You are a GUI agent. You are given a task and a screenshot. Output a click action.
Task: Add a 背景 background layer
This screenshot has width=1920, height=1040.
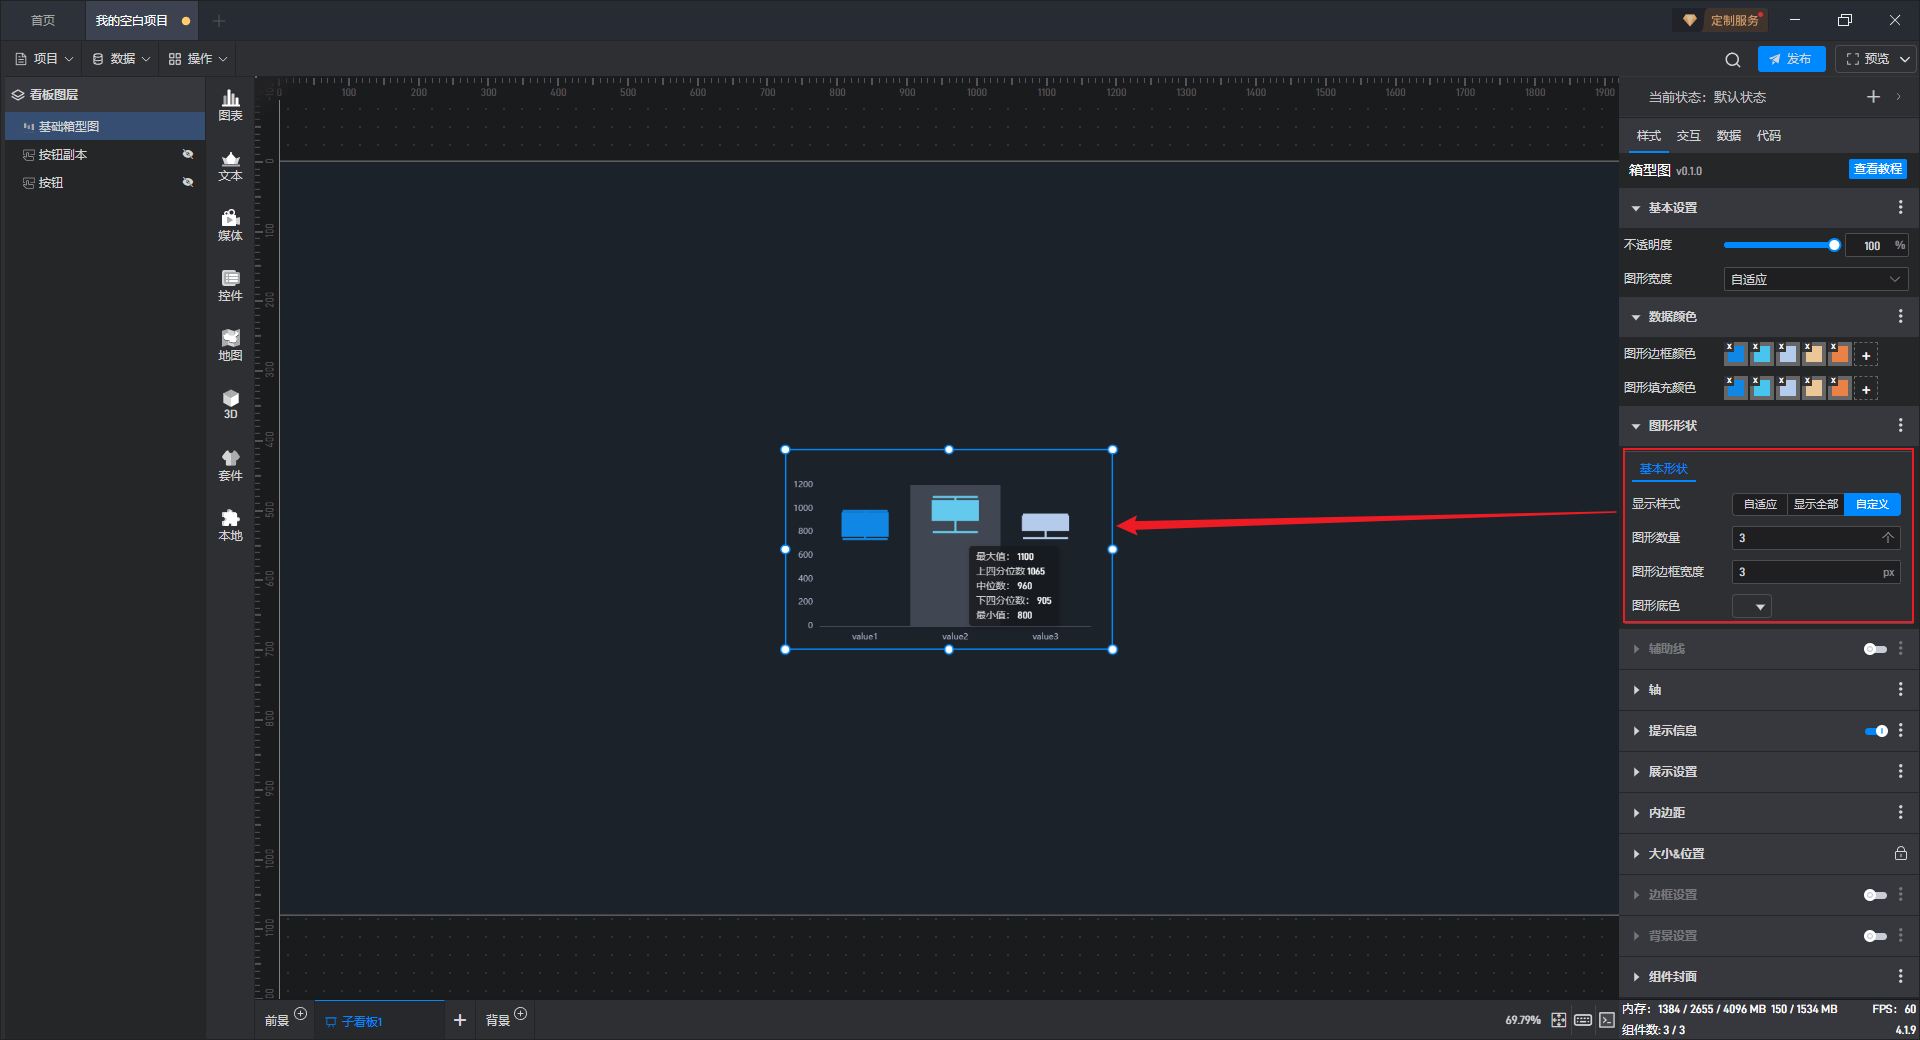(x=520, y=1014)
